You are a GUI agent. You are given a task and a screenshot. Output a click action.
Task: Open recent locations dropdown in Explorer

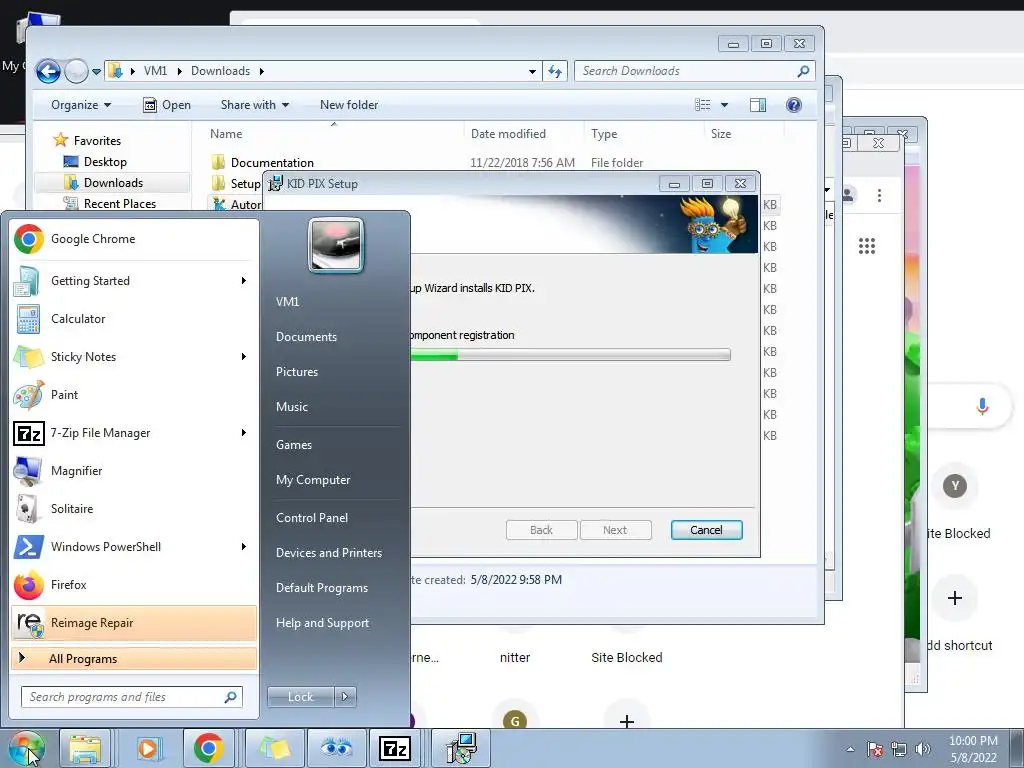[97, 71]
